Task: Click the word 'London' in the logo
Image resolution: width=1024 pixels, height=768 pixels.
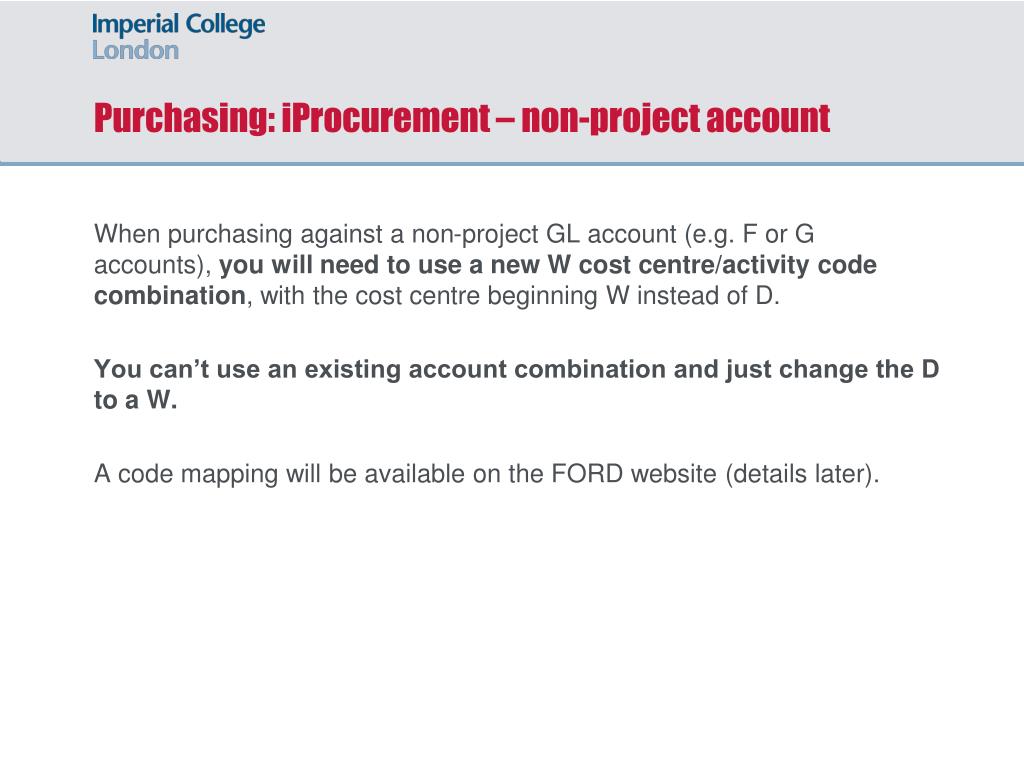Action: click(135, 50)
